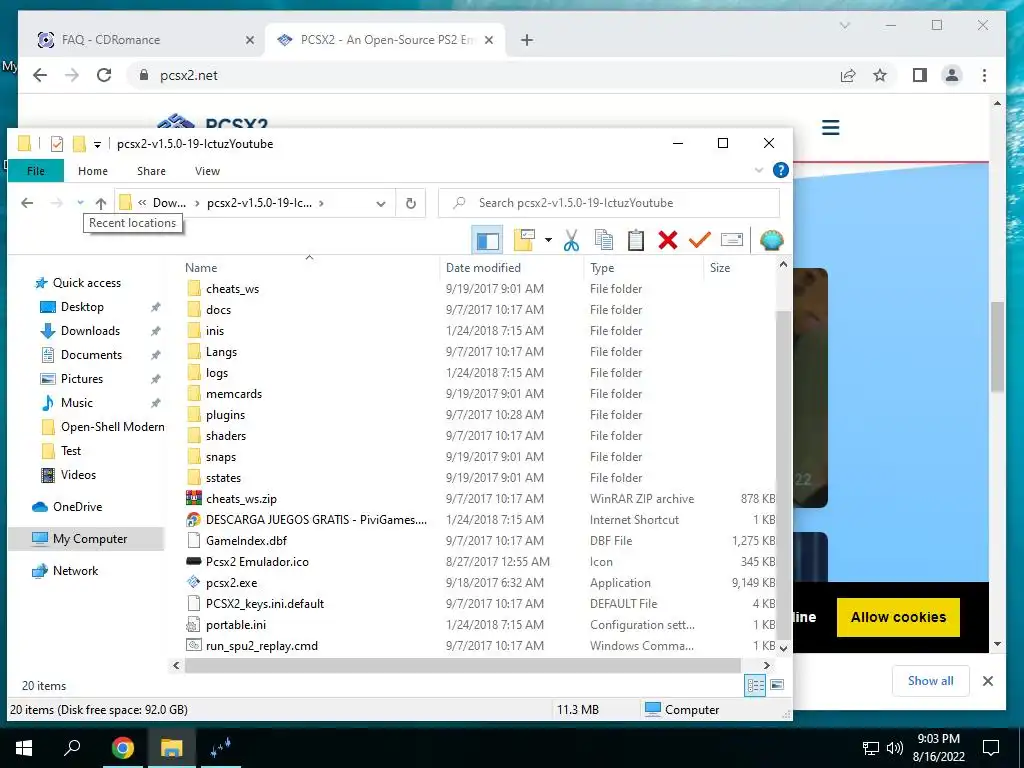Click the search box for pcsx2-v1.5.0-19-IctuzYoutube
The width and height of the screenshot is (1024, 768).
(609, 203)
